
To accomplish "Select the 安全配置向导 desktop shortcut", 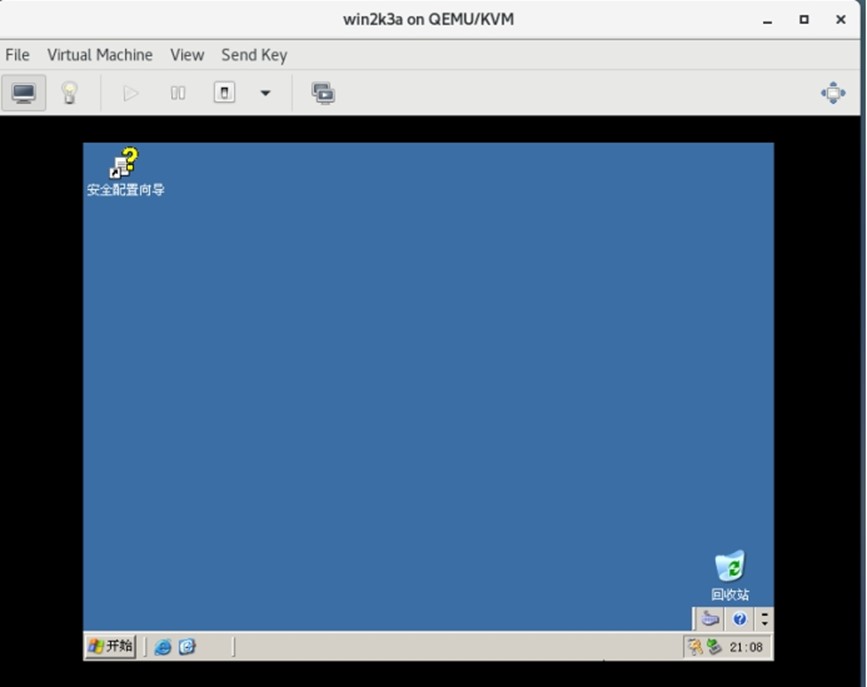I will pyautogui.click(x=126, y=172).
